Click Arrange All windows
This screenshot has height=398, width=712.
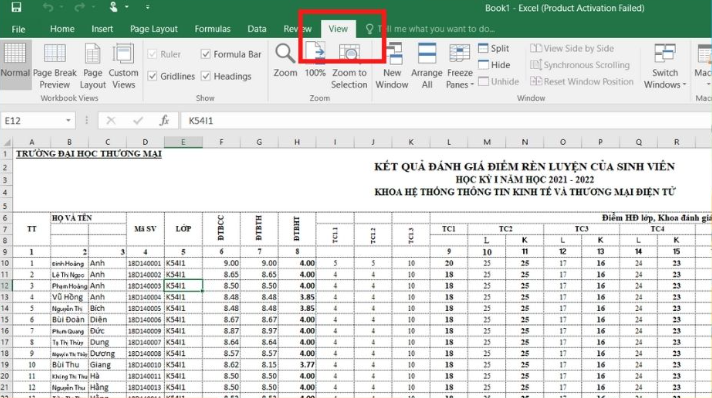click(x=427, y=66)
